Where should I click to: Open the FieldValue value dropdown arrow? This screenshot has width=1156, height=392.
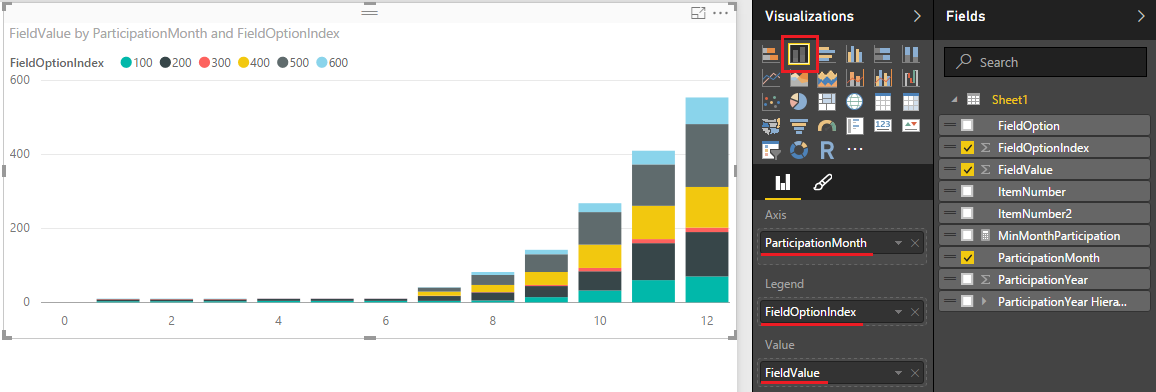(898, 373)
